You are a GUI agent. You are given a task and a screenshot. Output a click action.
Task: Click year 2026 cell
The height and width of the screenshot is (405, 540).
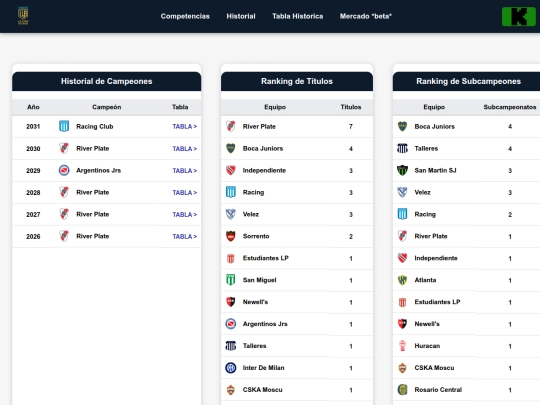click(x=33, y=237)
